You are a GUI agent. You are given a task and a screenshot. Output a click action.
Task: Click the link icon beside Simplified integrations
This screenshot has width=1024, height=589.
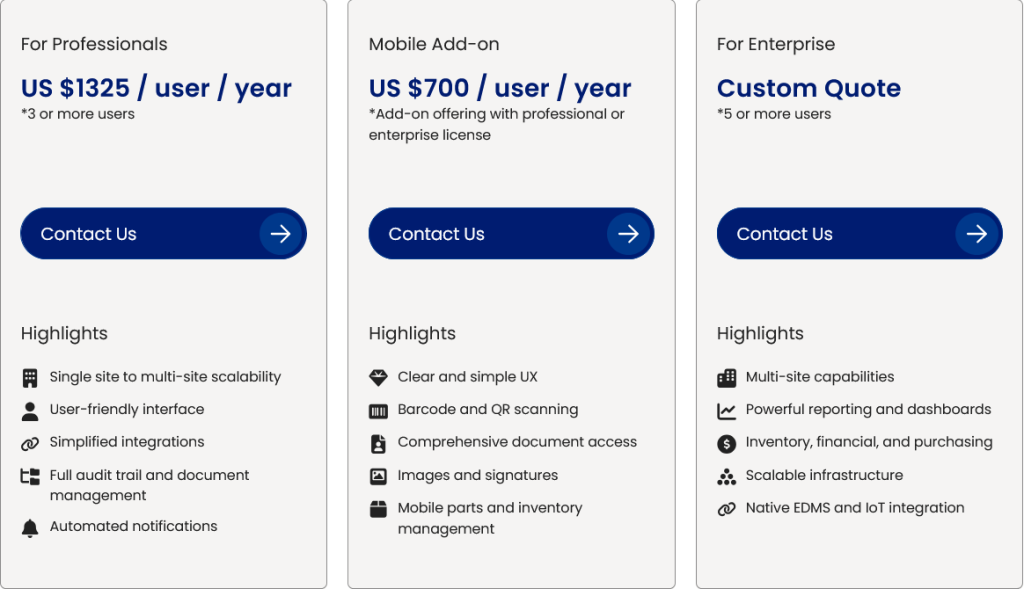[x=30, y=443]
